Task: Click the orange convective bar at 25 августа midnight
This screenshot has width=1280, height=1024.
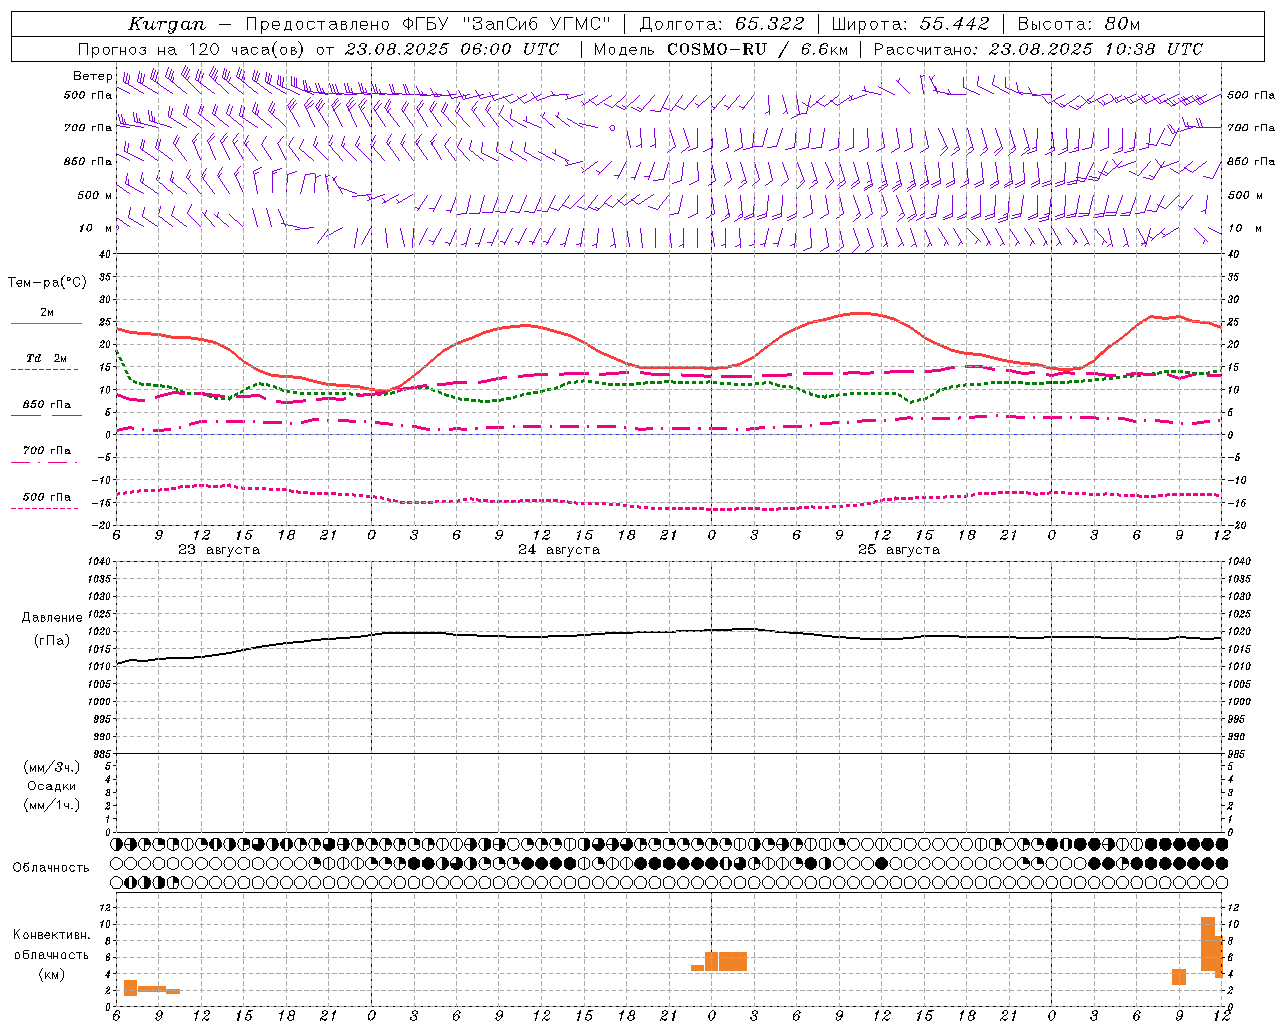Action: click(x=712, y=961)
